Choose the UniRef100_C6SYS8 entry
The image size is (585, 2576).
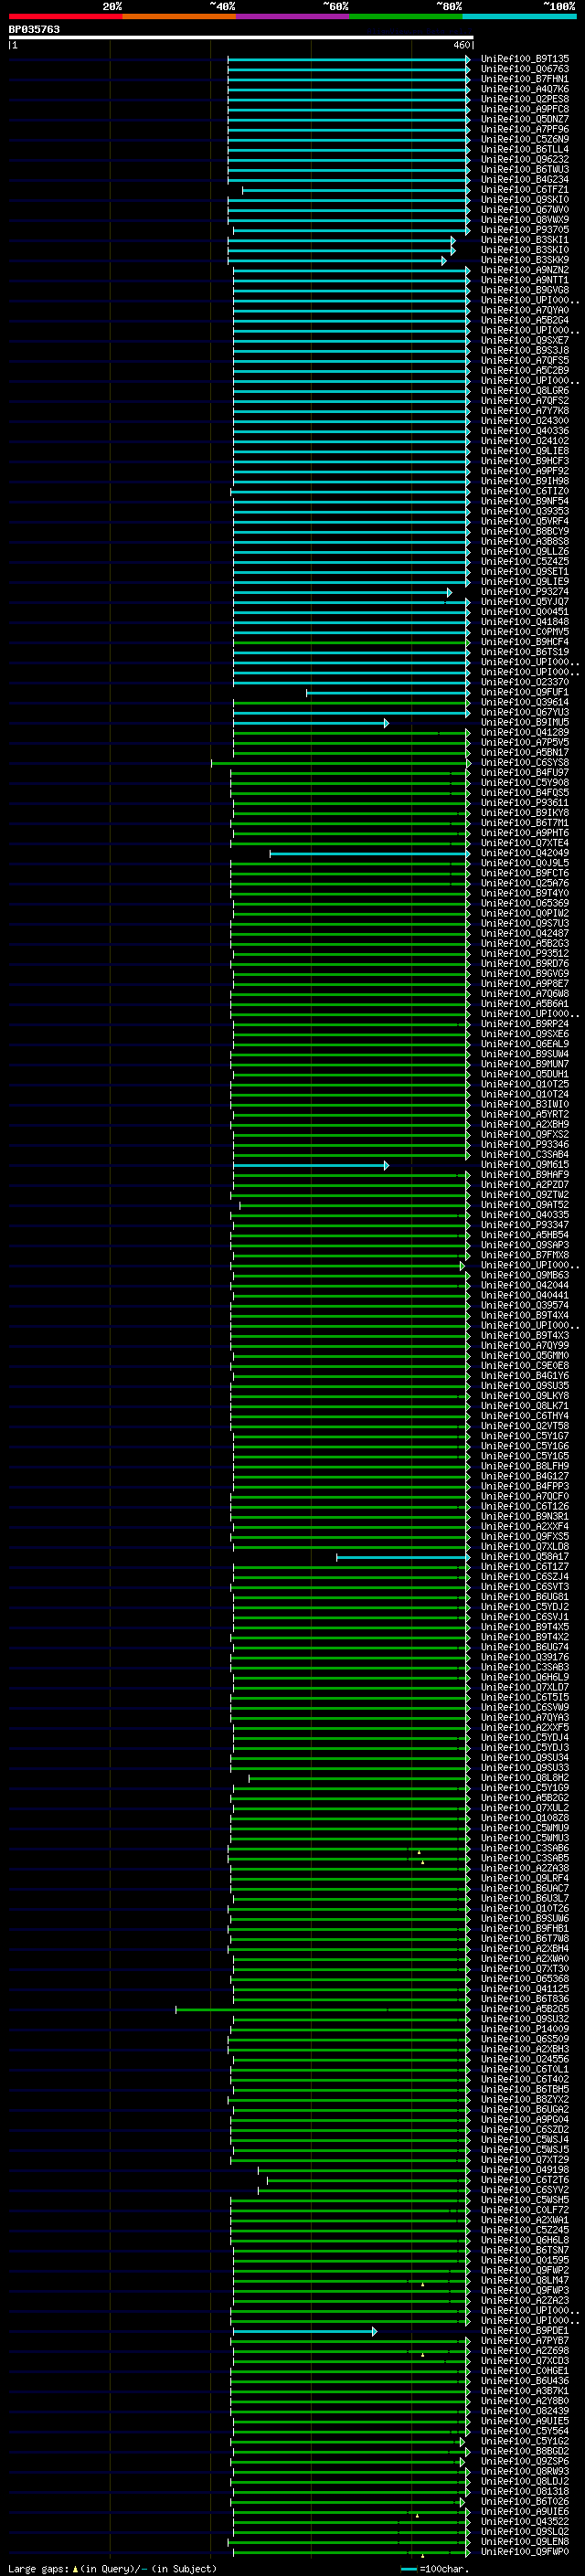[525, 762]
